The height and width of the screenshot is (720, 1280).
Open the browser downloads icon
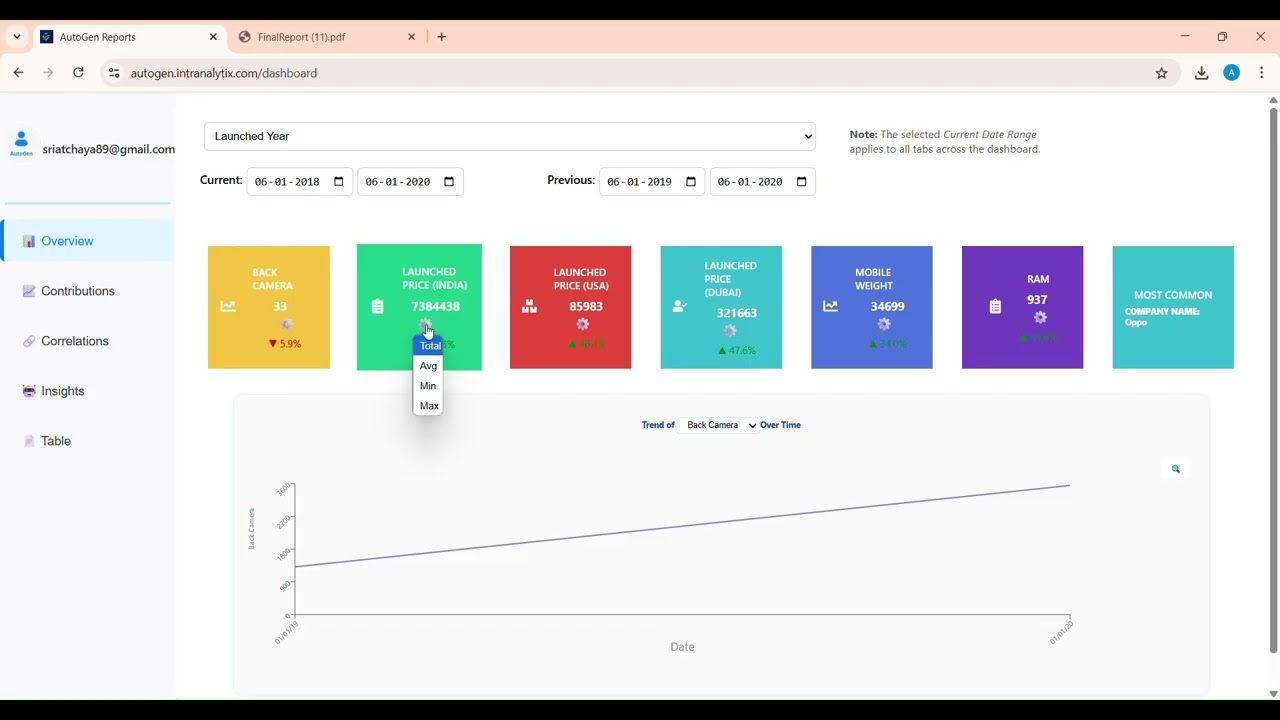click(x=1202, y=73)
